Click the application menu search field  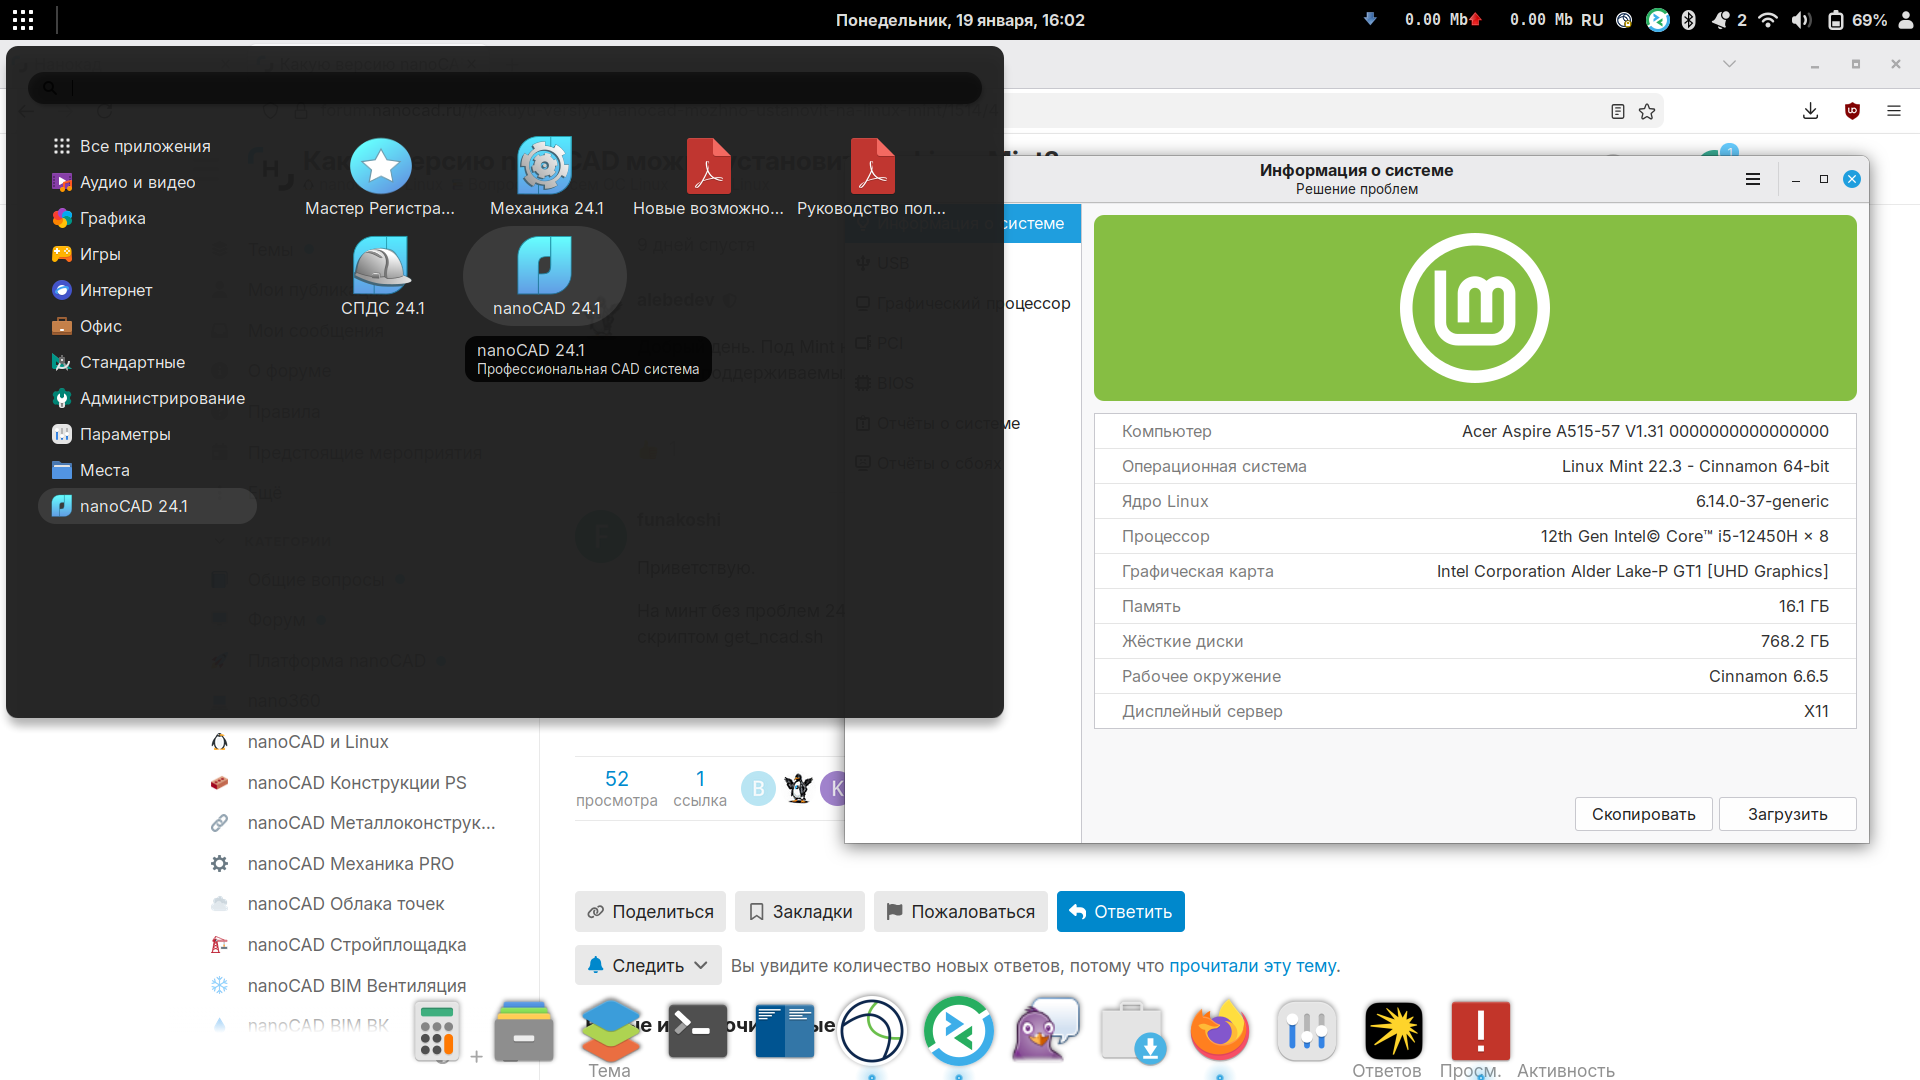(505, 88)
